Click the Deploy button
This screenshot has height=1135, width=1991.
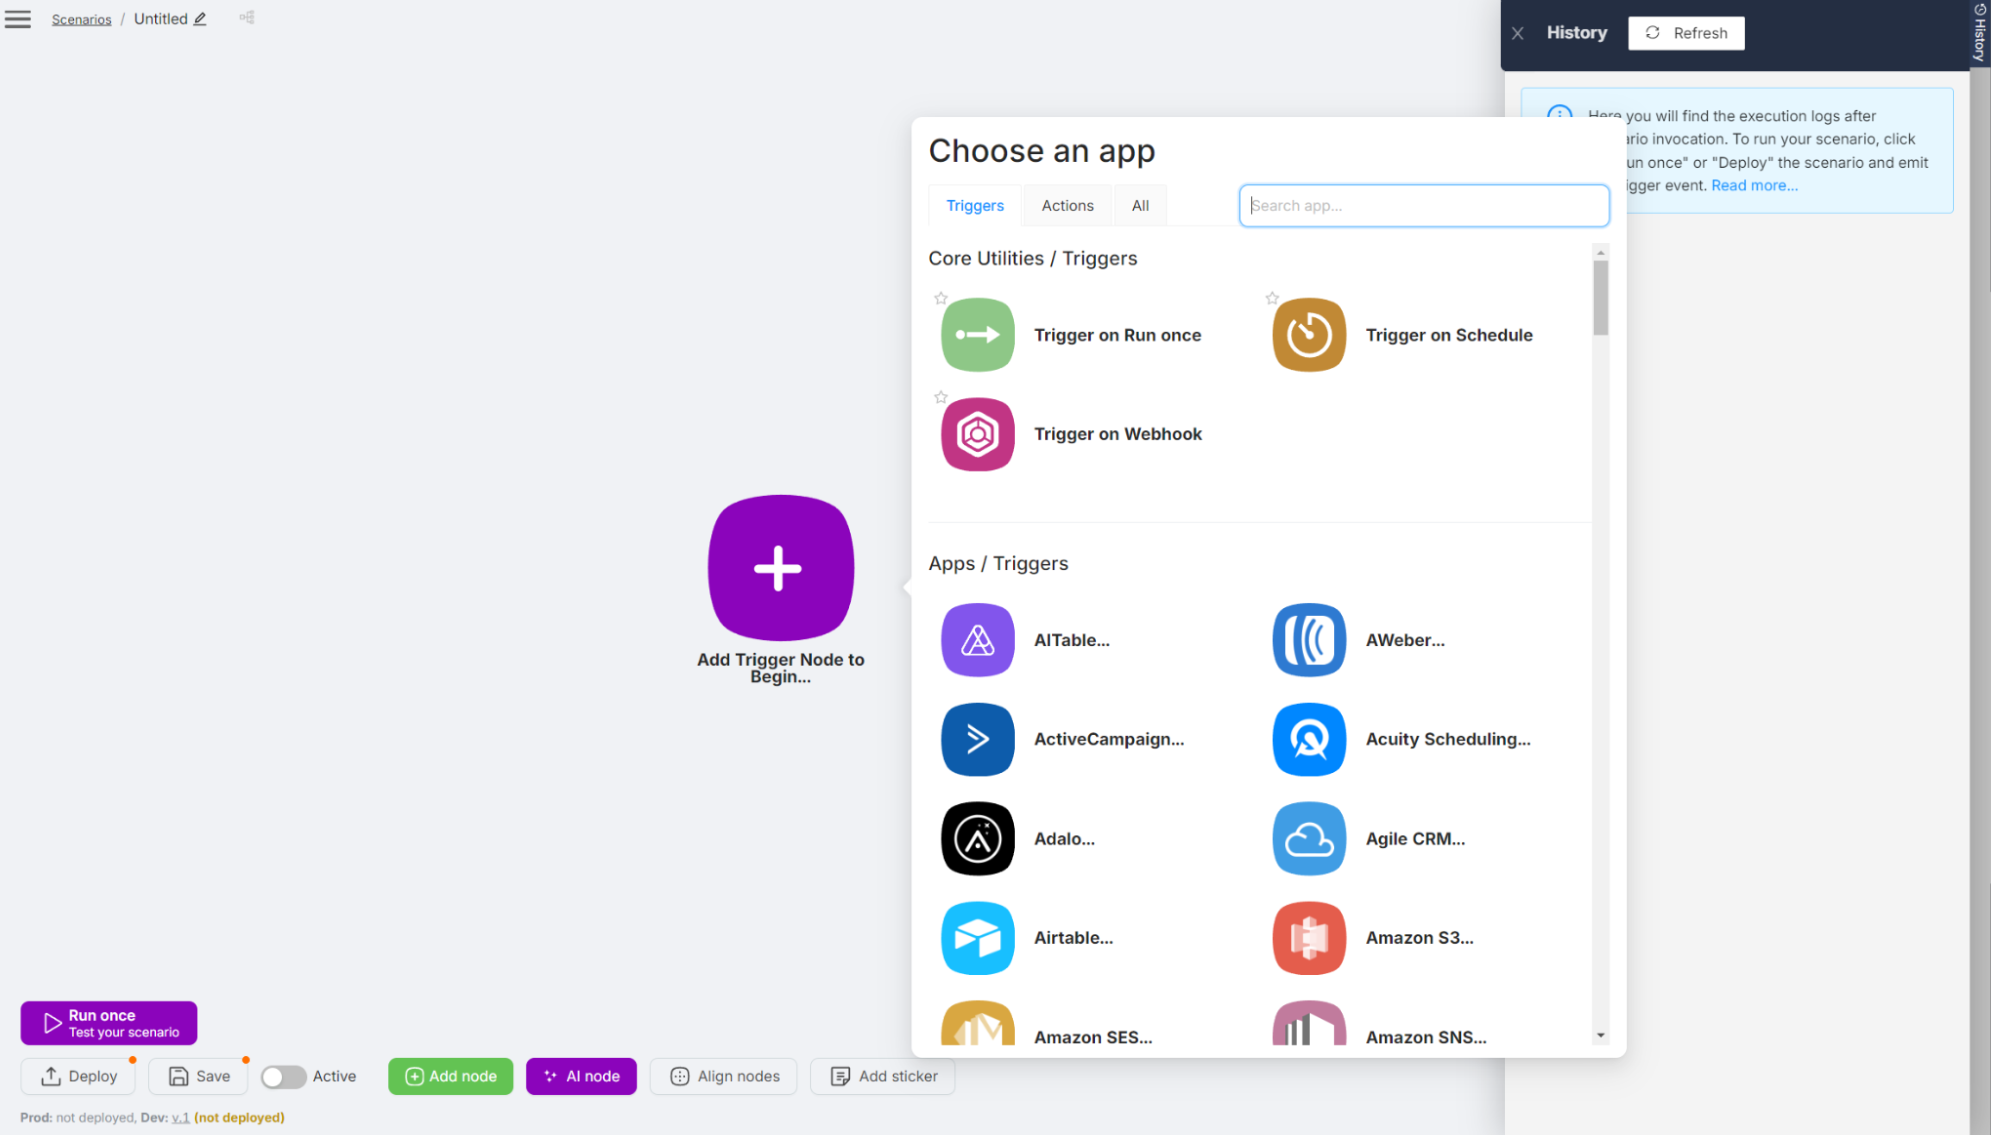tap(78, 1076)
